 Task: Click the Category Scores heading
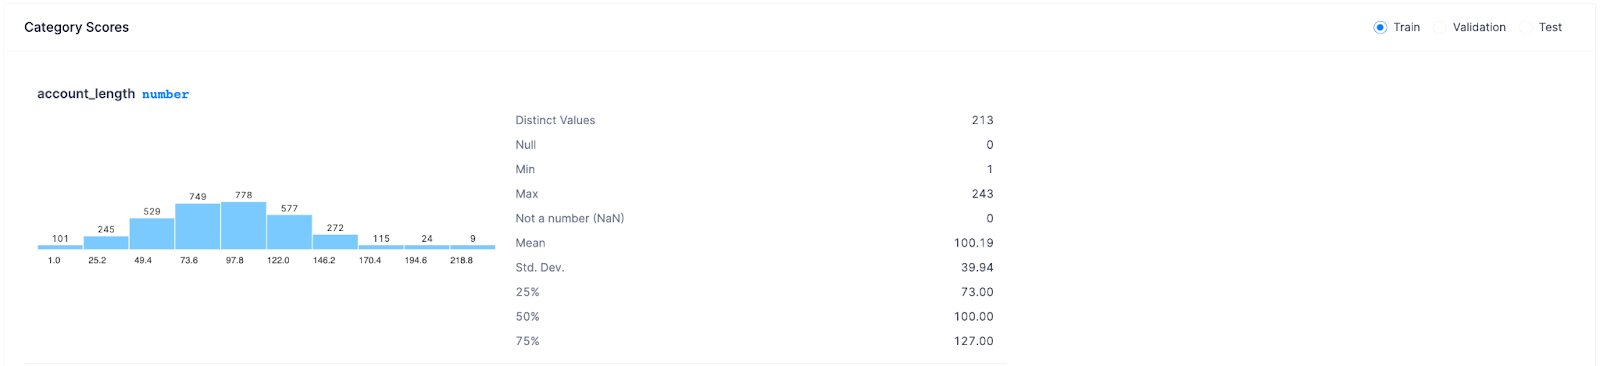click(77, 27)
